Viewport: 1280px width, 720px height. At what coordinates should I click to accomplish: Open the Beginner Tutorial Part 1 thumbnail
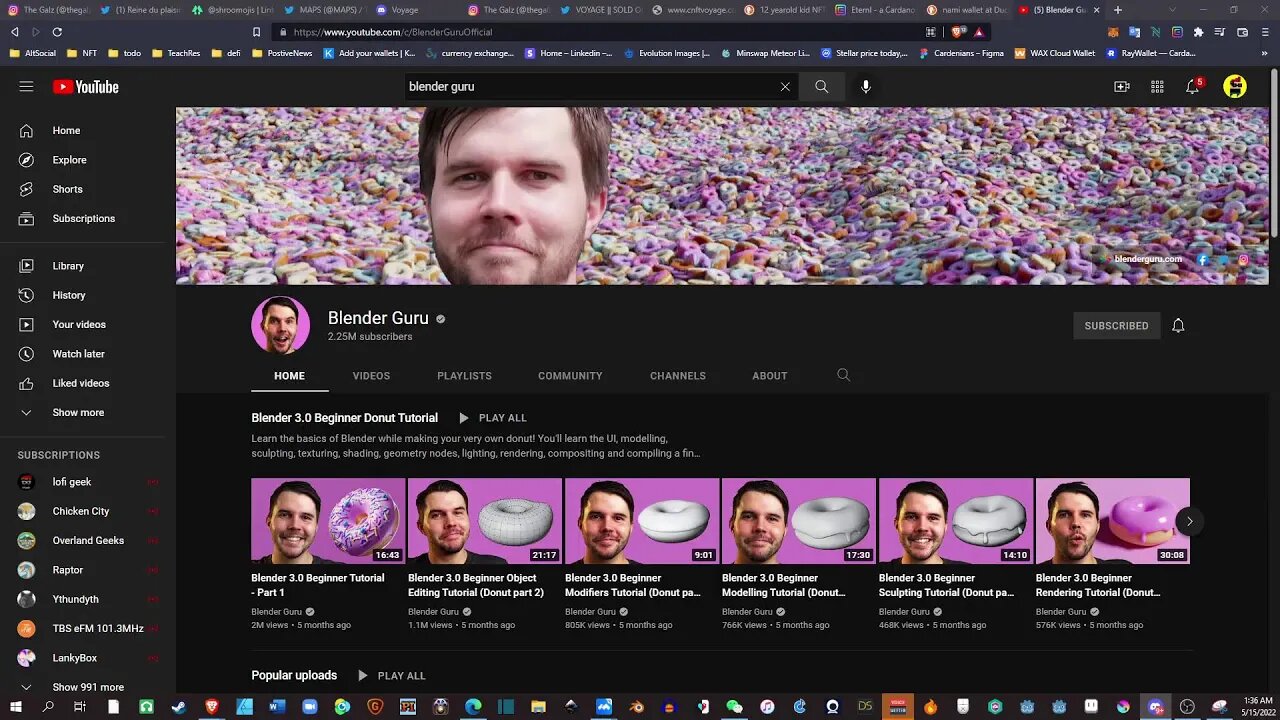[x=328, y=521]
